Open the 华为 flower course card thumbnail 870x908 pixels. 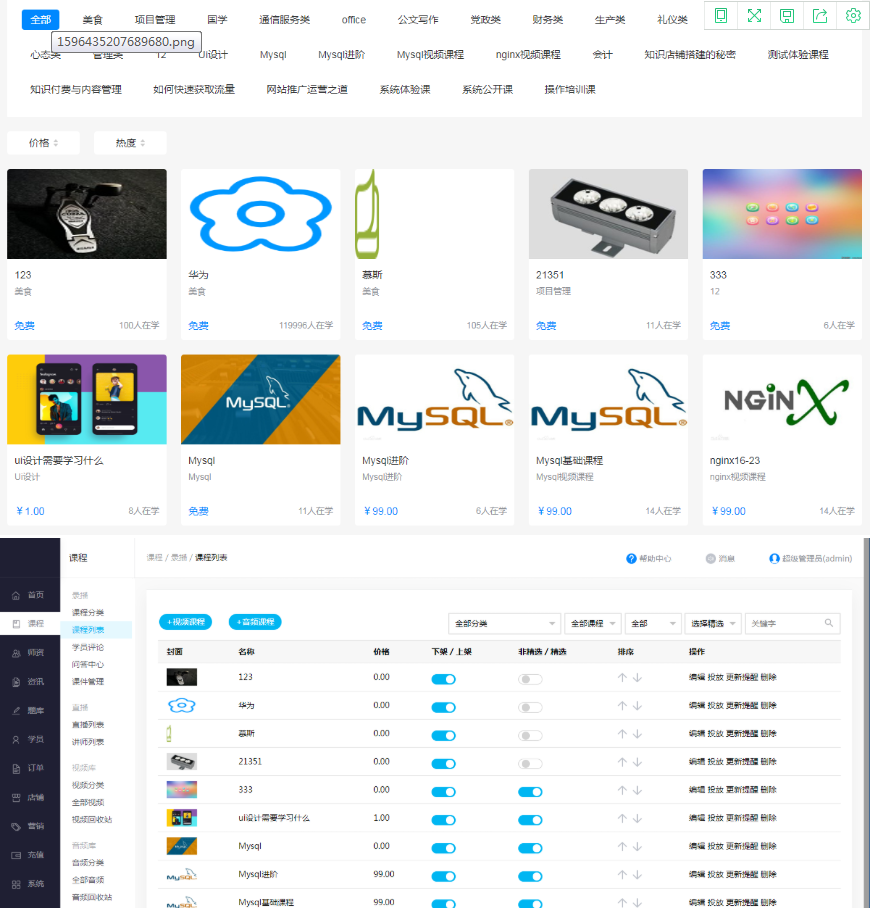(261, 214)
